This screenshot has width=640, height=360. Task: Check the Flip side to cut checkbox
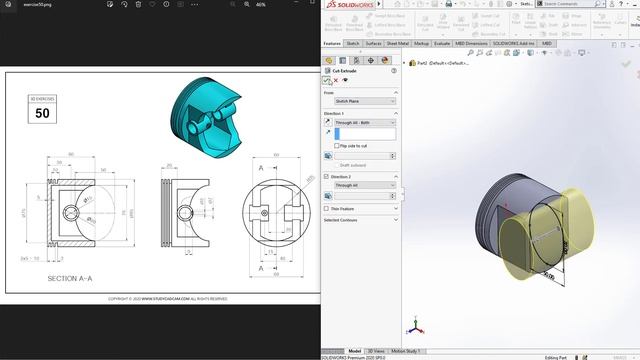click(x=337, y=146)
